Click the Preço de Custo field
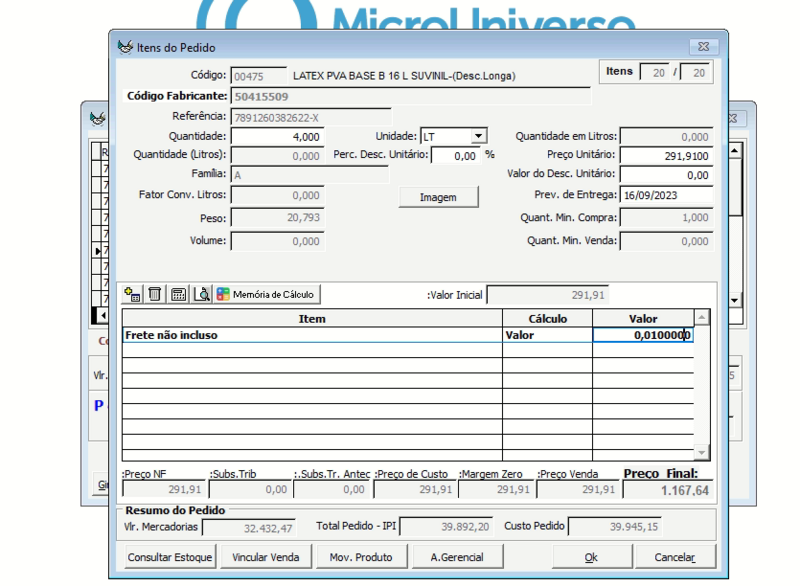This screenshot has height=586, width=800. [414, 490]
